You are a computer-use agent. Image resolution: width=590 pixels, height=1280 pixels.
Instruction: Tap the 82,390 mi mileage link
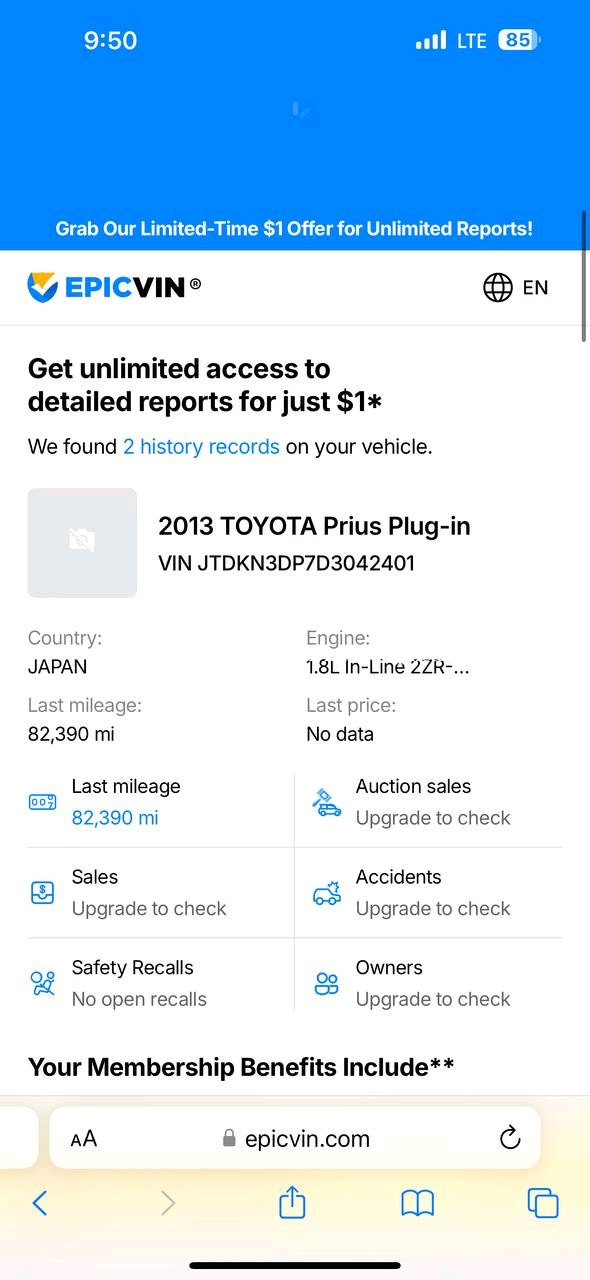(x=115, y=818)
